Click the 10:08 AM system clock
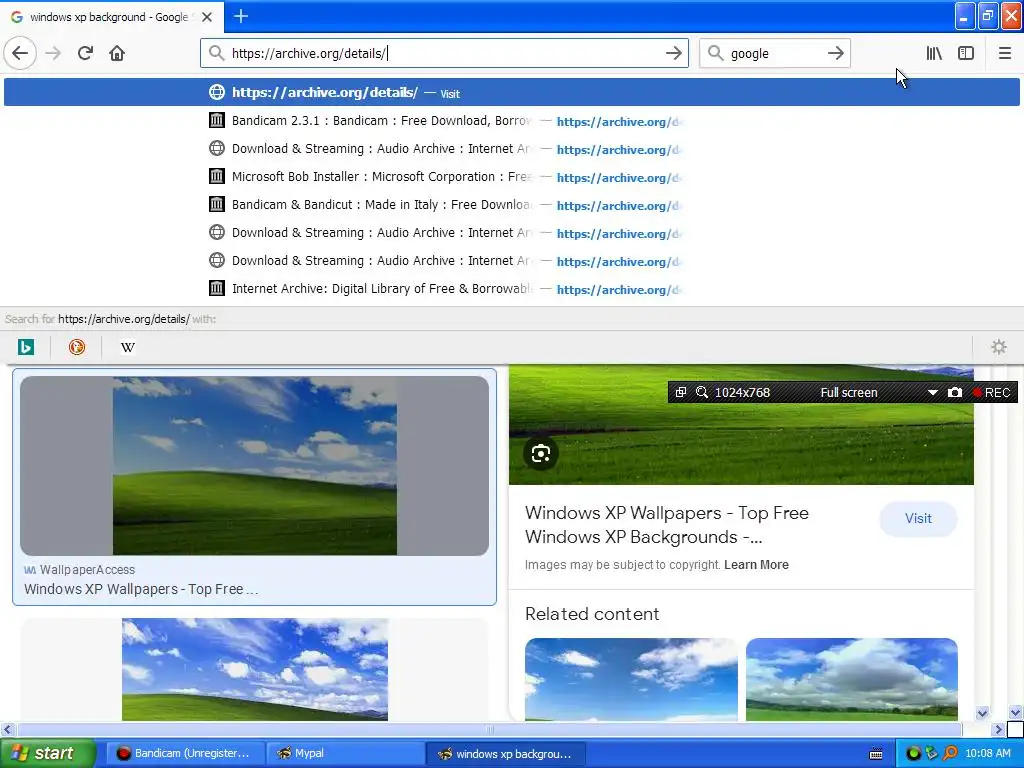The height and width of the screenshot is (768, 1024). [x=987, y=753]
